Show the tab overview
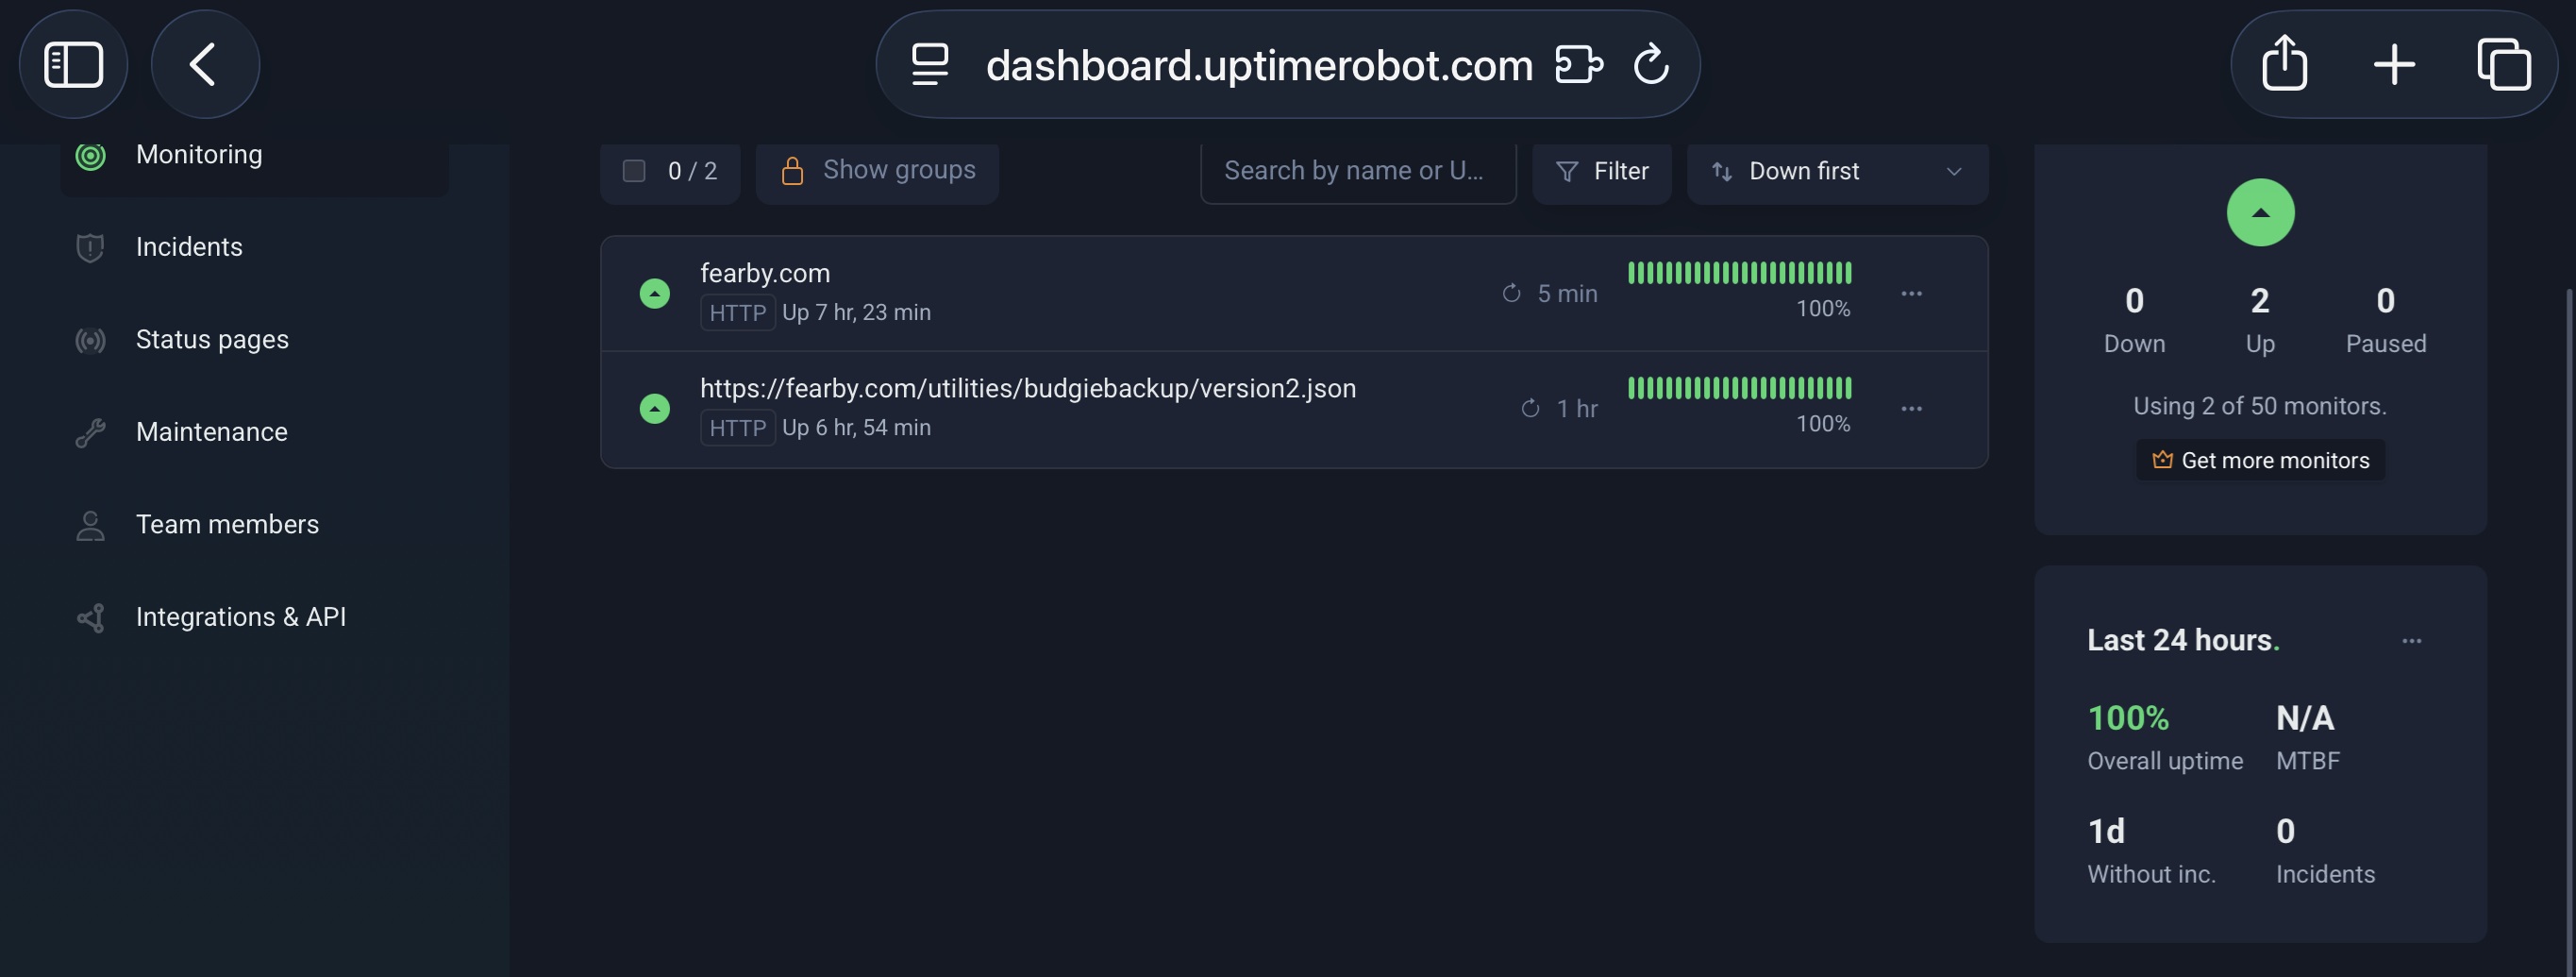 coord(2504,65)
